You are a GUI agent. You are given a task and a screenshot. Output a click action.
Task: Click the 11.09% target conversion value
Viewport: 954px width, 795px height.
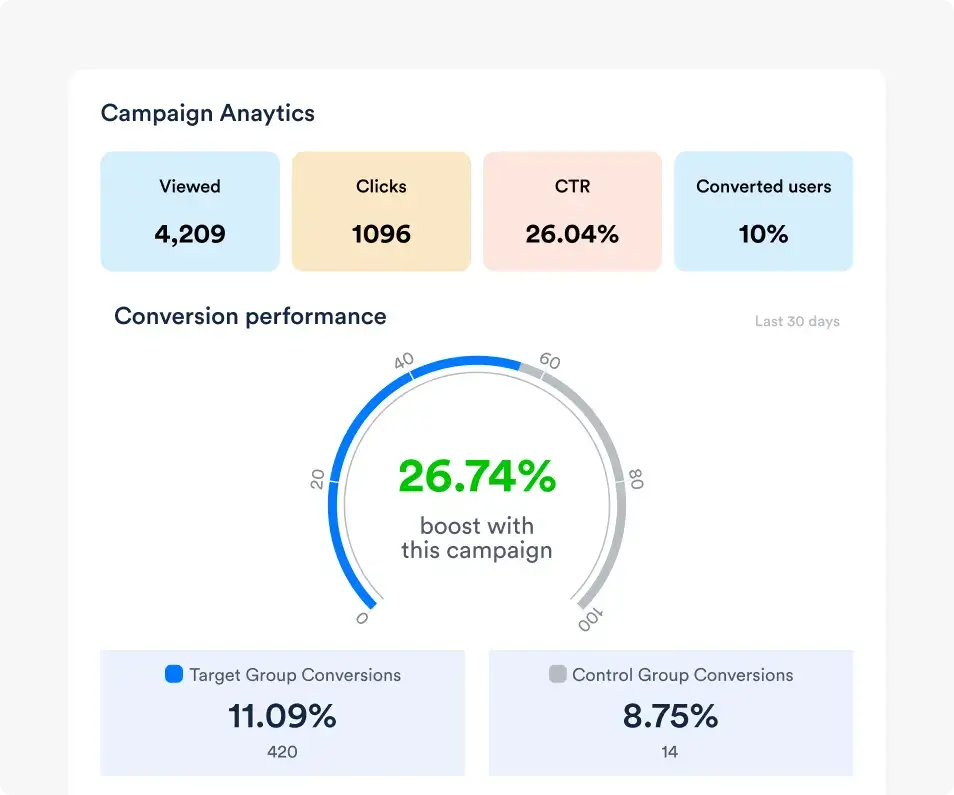tap(282, 716)
